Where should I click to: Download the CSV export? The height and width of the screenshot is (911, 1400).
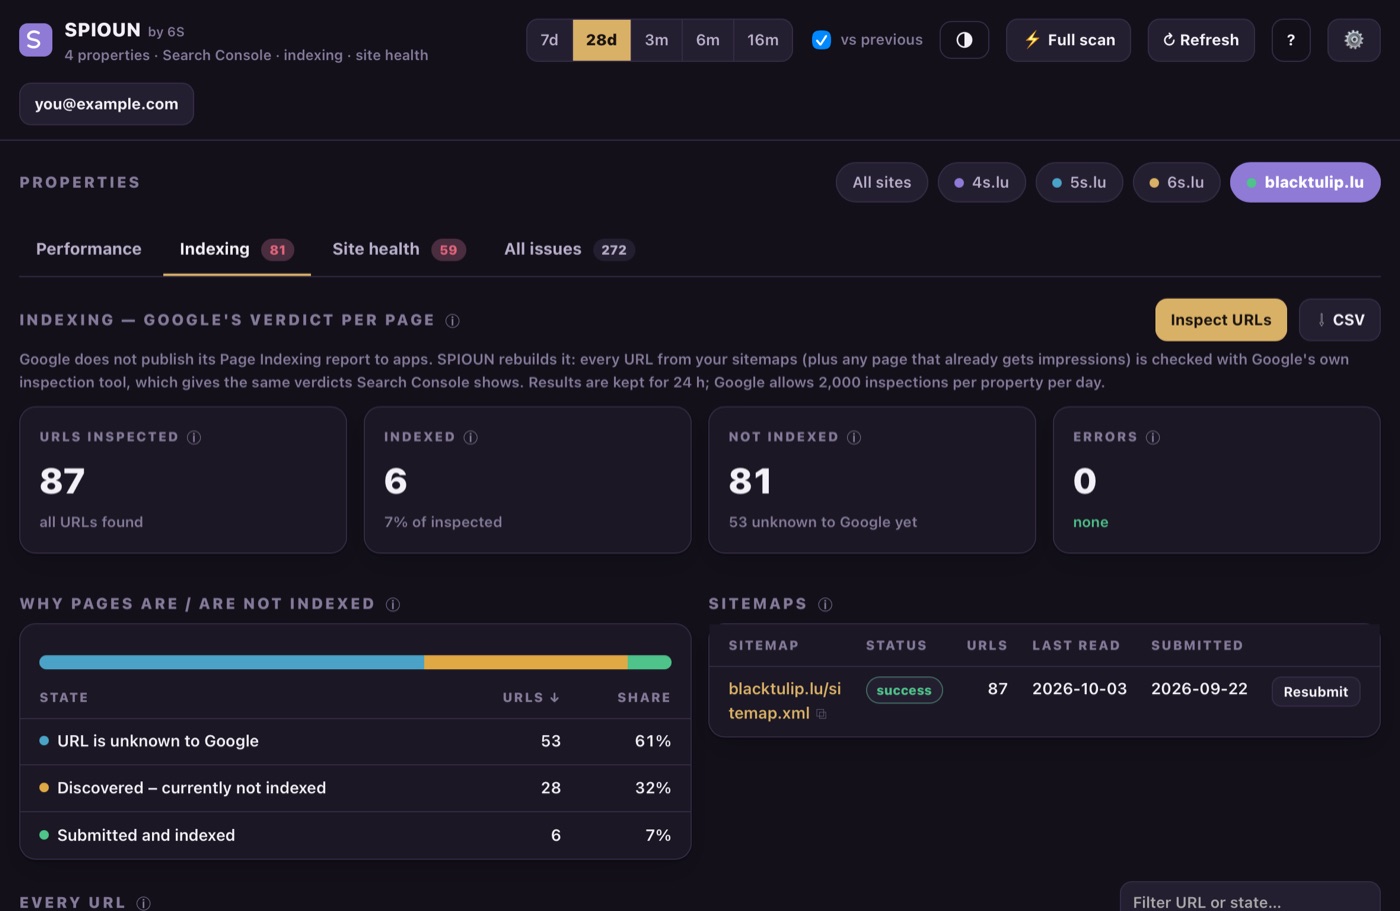tap(1340, 320)
